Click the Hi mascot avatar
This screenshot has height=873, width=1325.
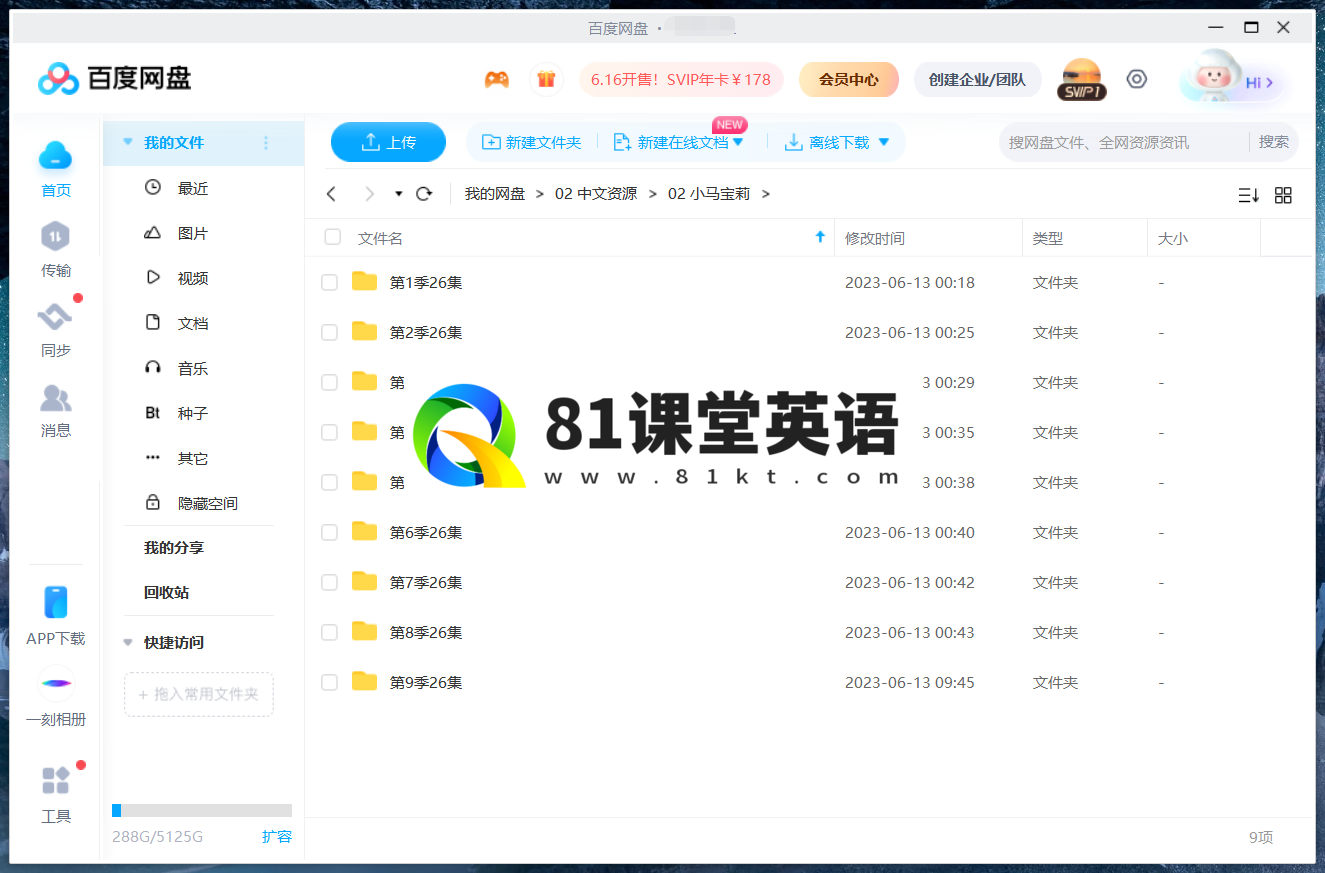coord(1215,78)
